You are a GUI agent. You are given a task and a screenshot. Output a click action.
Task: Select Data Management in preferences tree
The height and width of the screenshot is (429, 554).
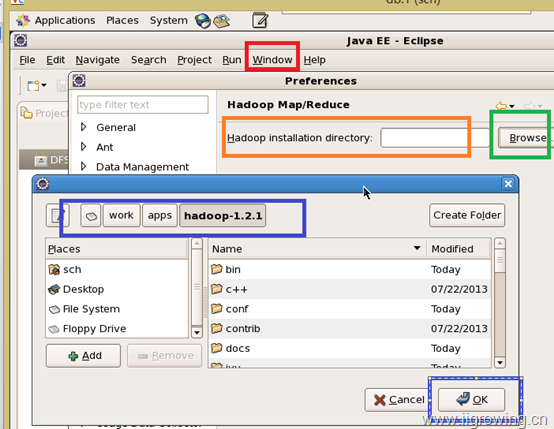click(x=142, y=167)
